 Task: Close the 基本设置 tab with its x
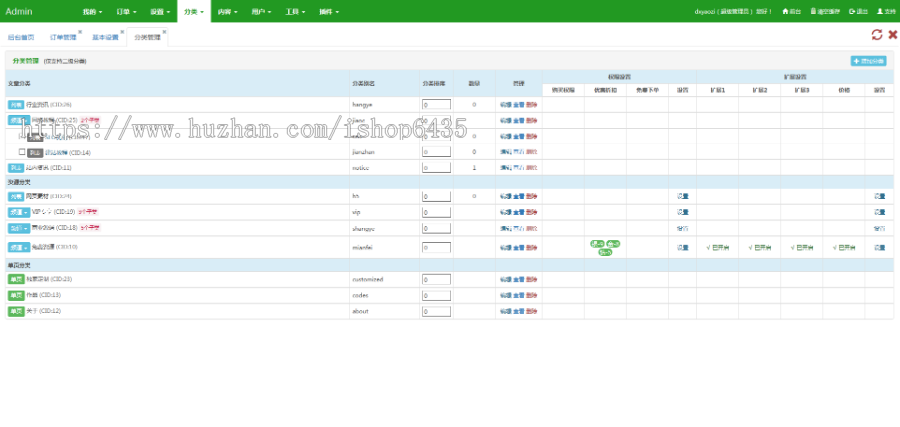tap(122, 32)
